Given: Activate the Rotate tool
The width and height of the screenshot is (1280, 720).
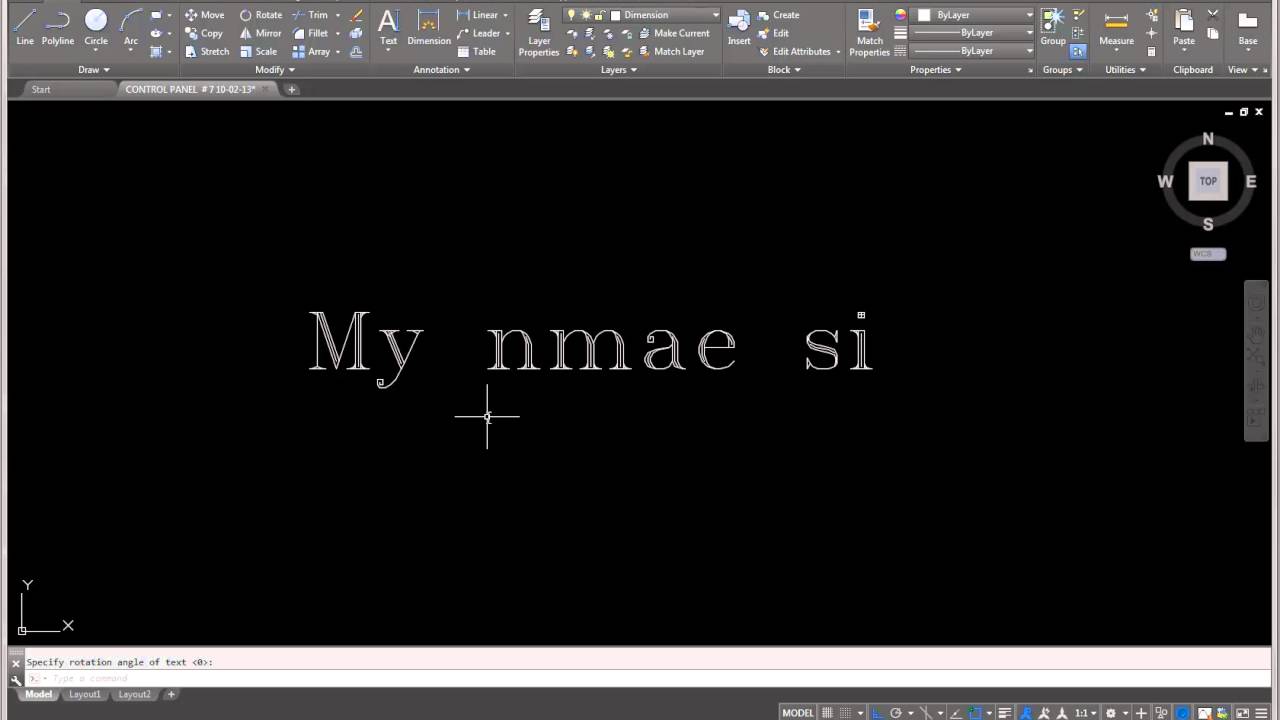Looking at the screenshot, I should coord(261,15).
